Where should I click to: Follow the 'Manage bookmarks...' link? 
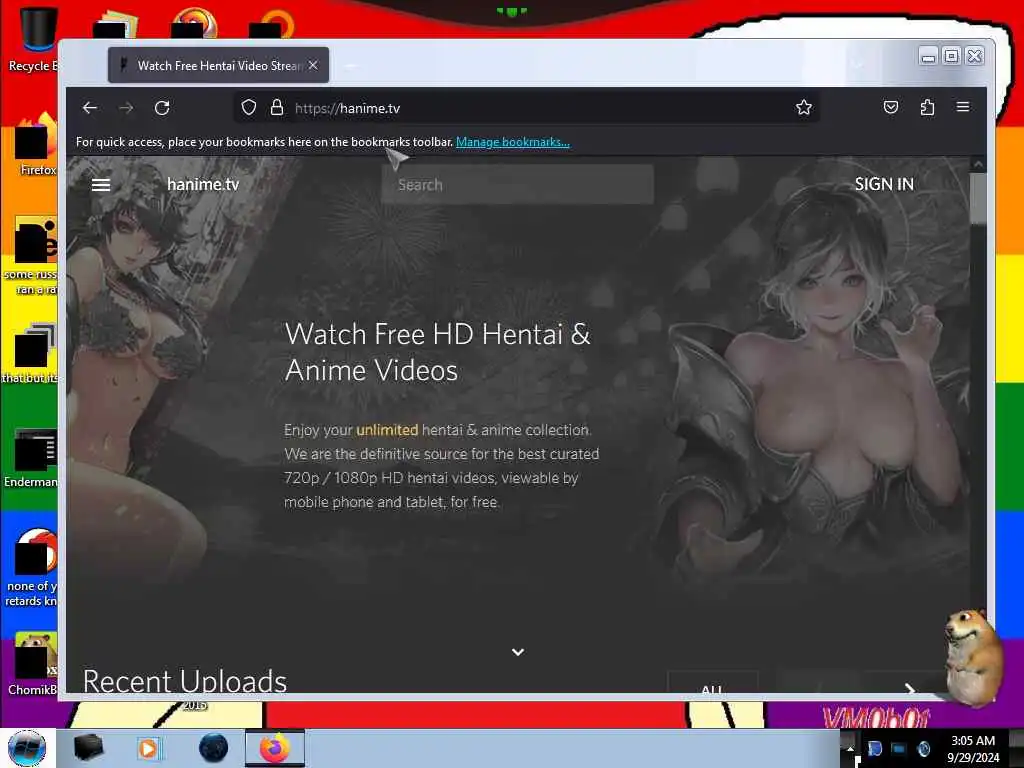click(x=513, y=142)
